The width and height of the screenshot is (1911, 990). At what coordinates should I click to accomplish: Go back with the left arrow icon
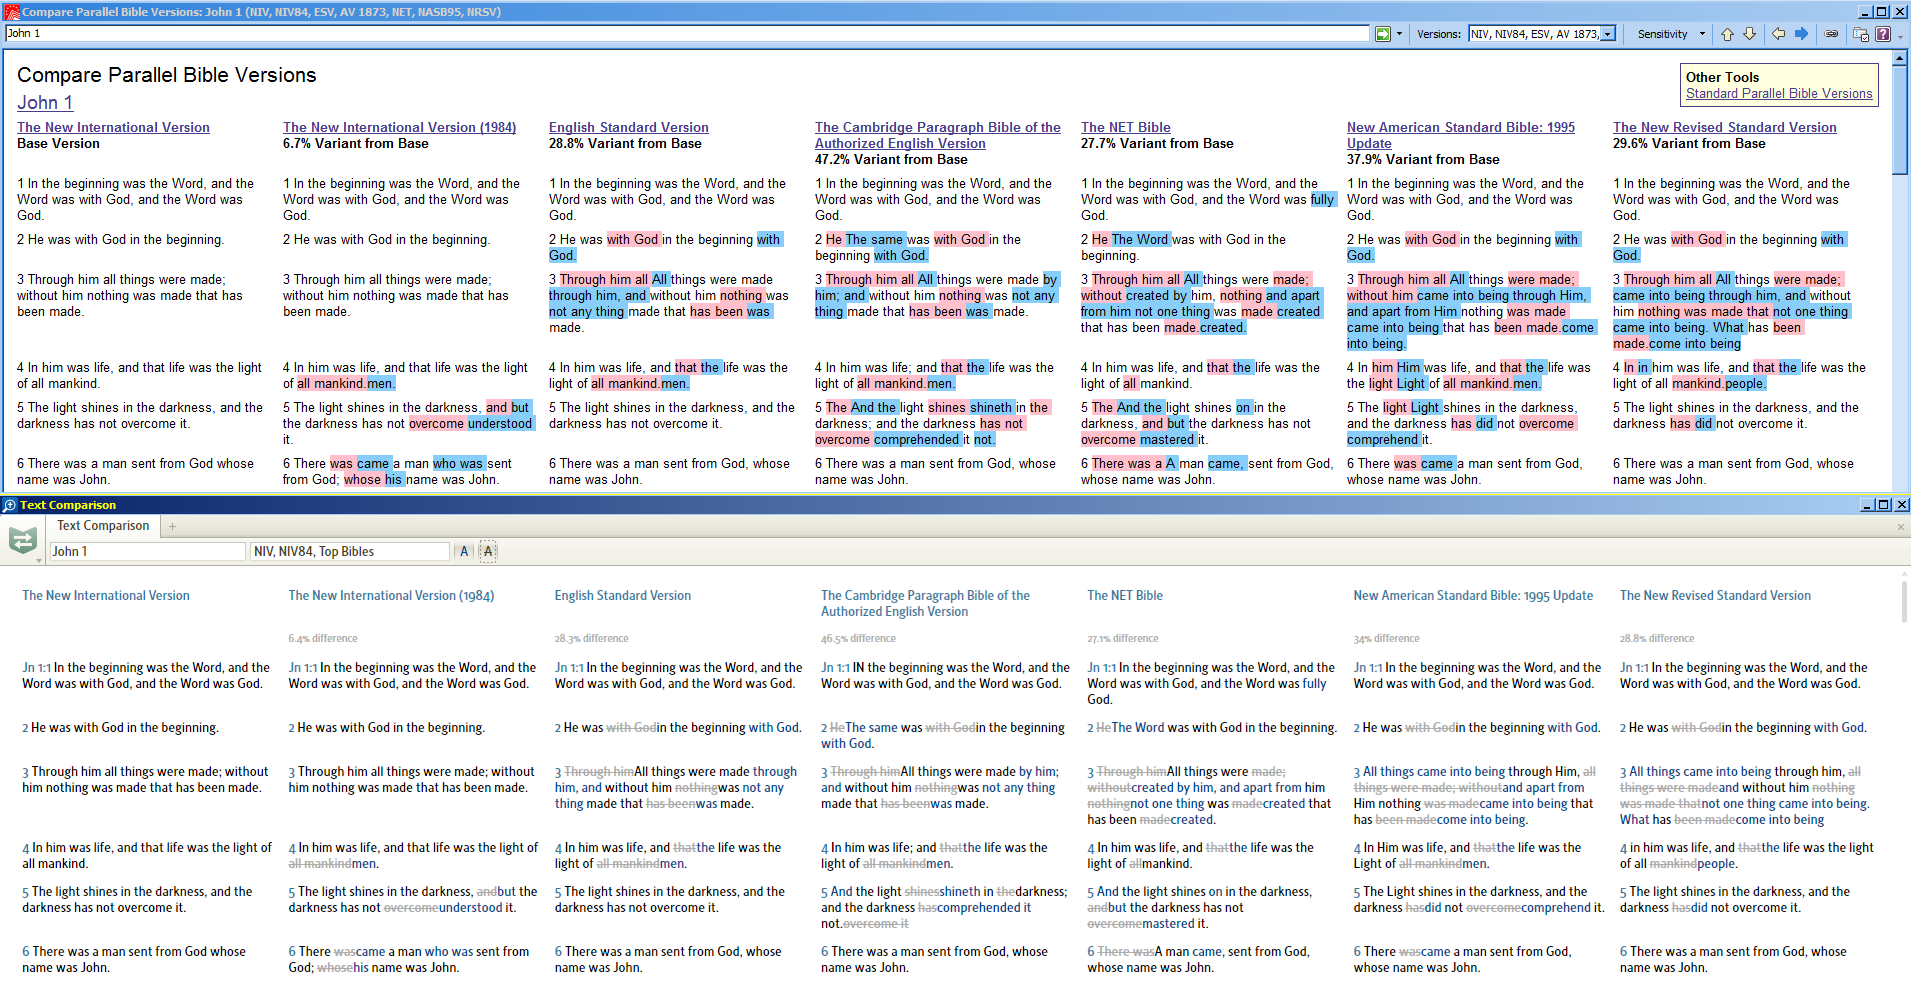pos(1778,34)
